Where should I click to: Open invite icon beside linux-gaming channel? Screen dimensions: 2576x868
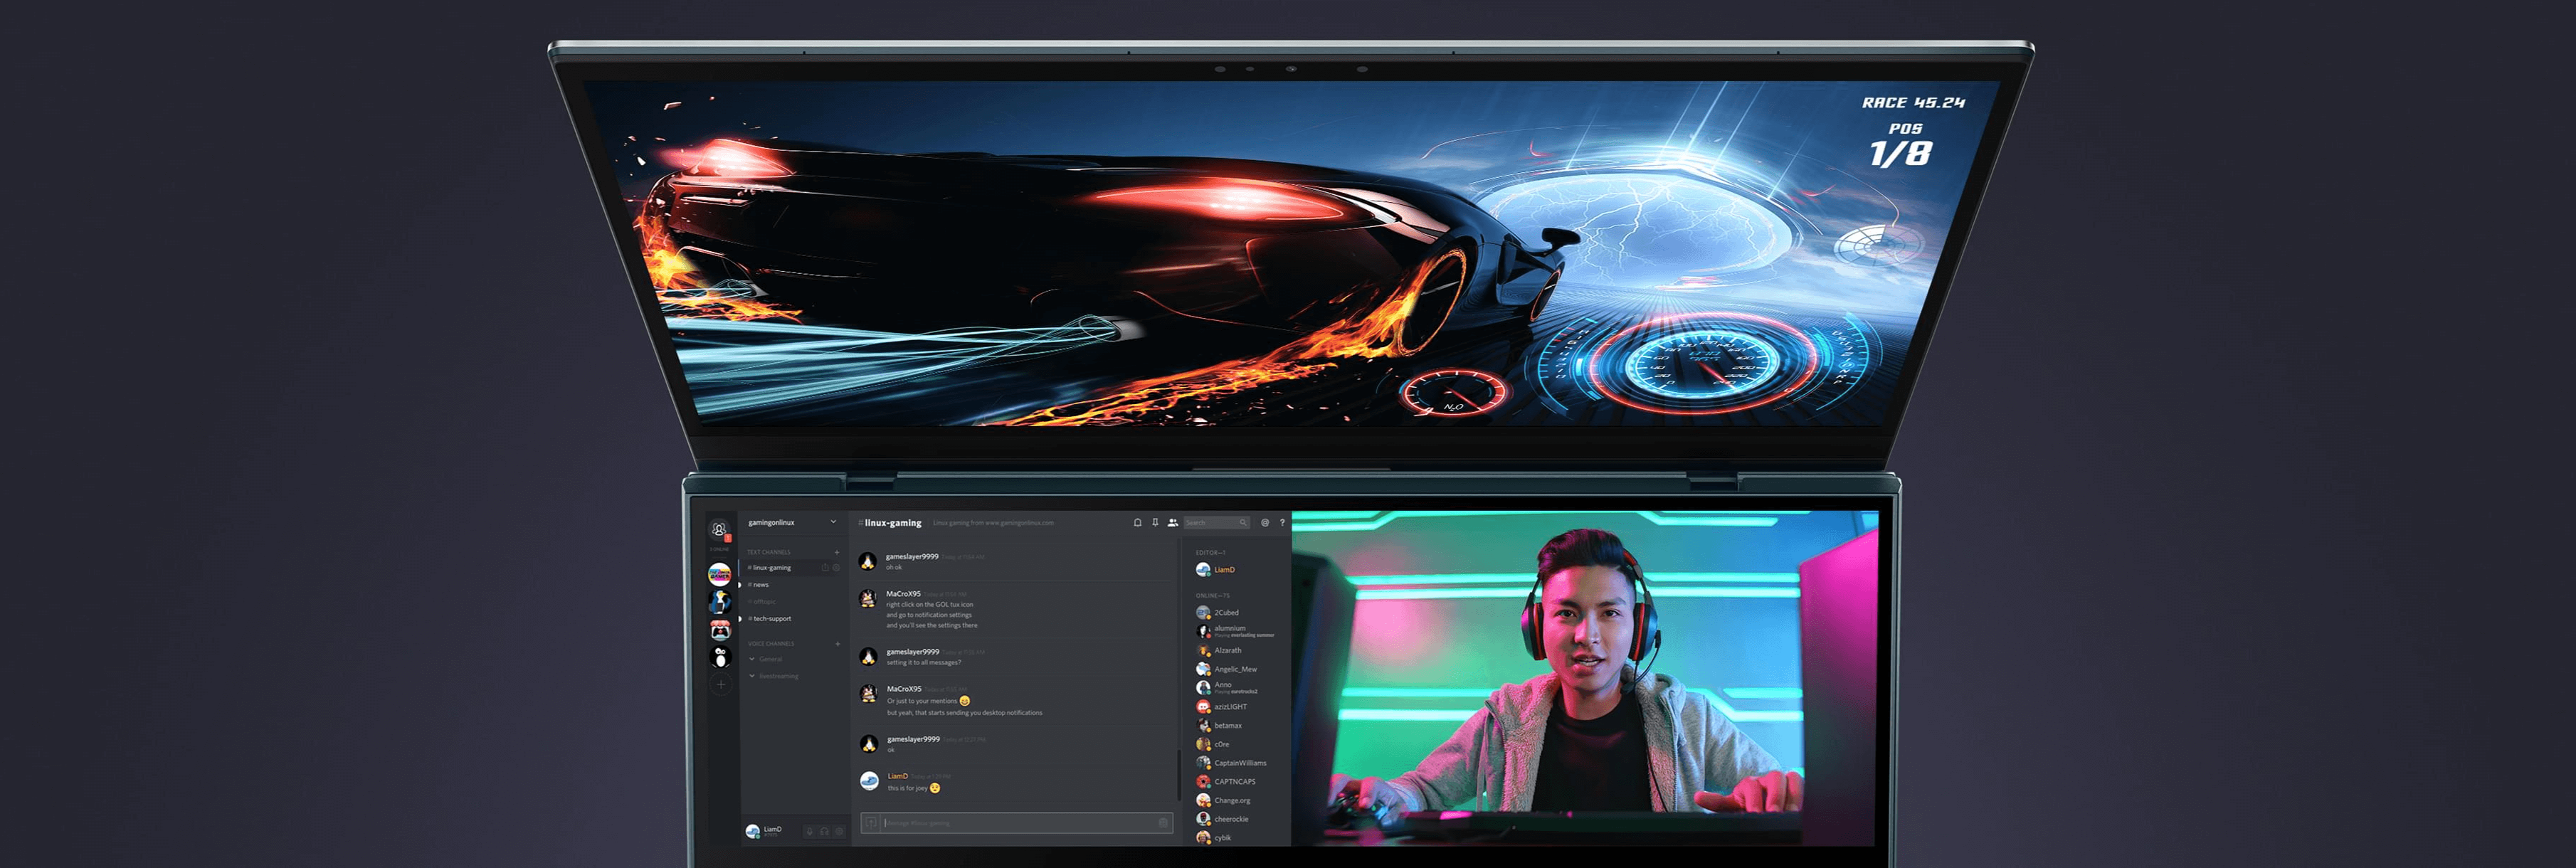825,568
